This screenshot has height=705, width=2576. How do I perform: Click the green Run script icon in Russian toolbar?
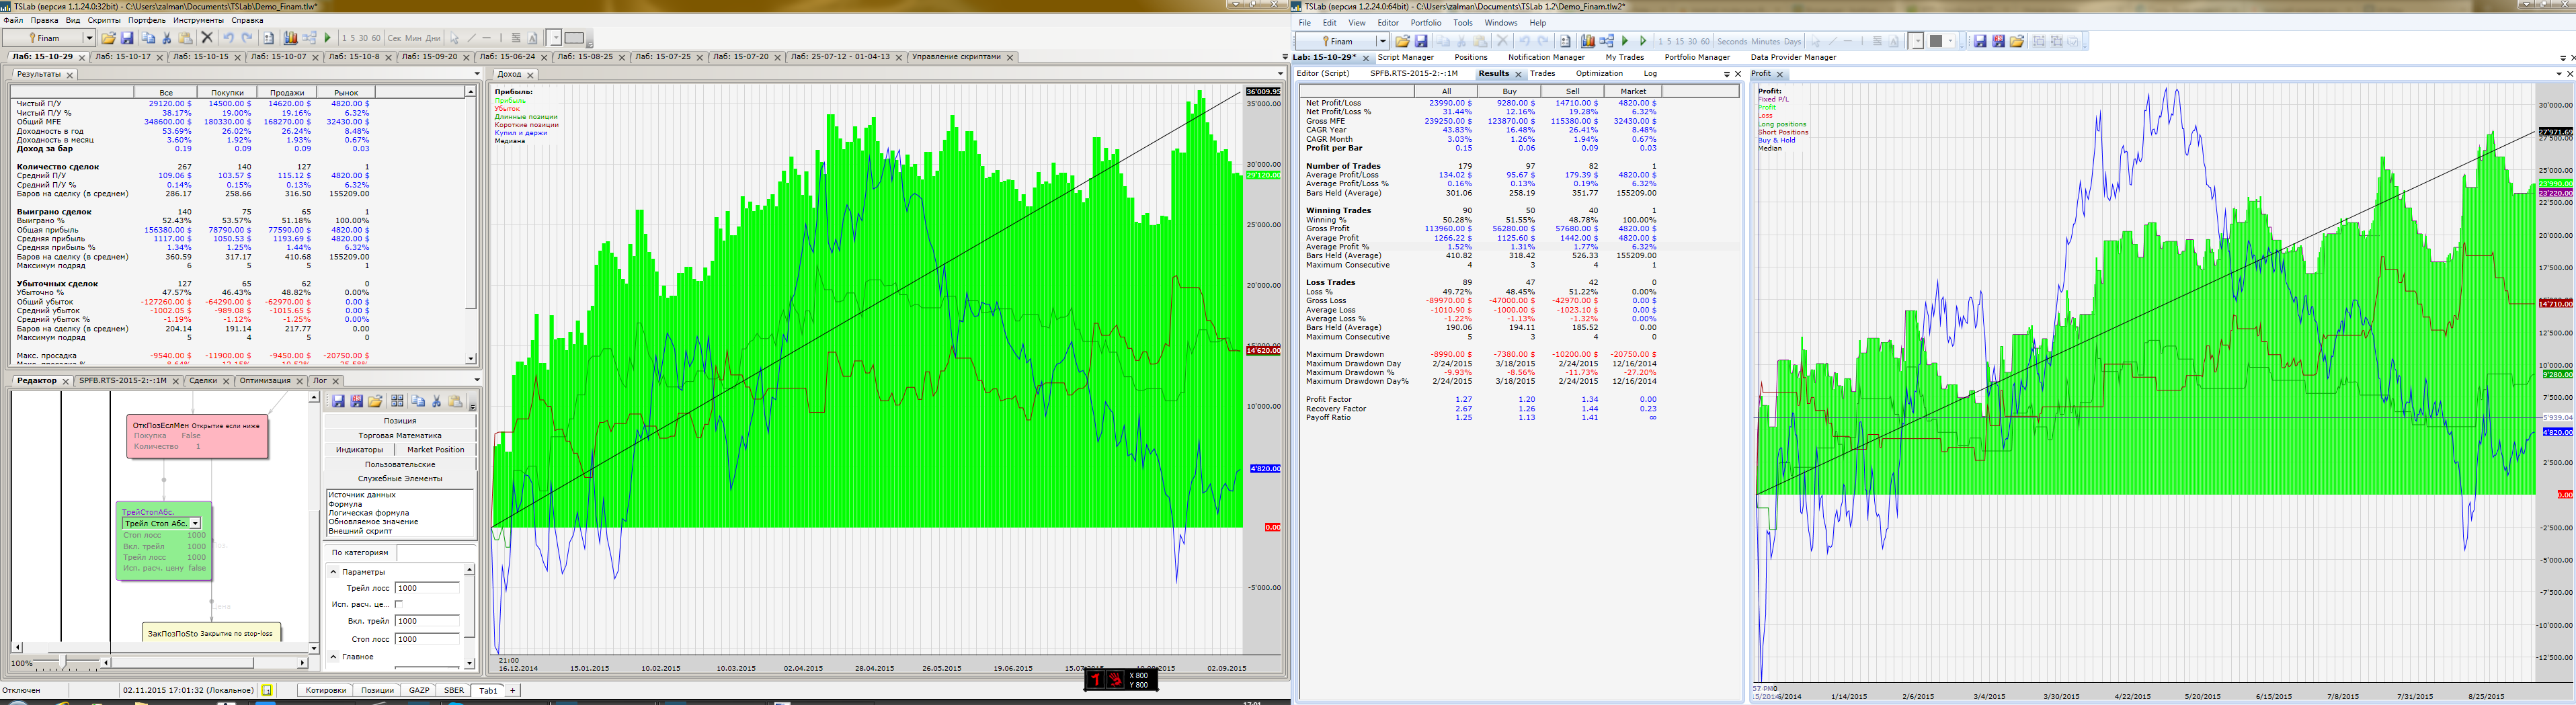click(327, 38)
